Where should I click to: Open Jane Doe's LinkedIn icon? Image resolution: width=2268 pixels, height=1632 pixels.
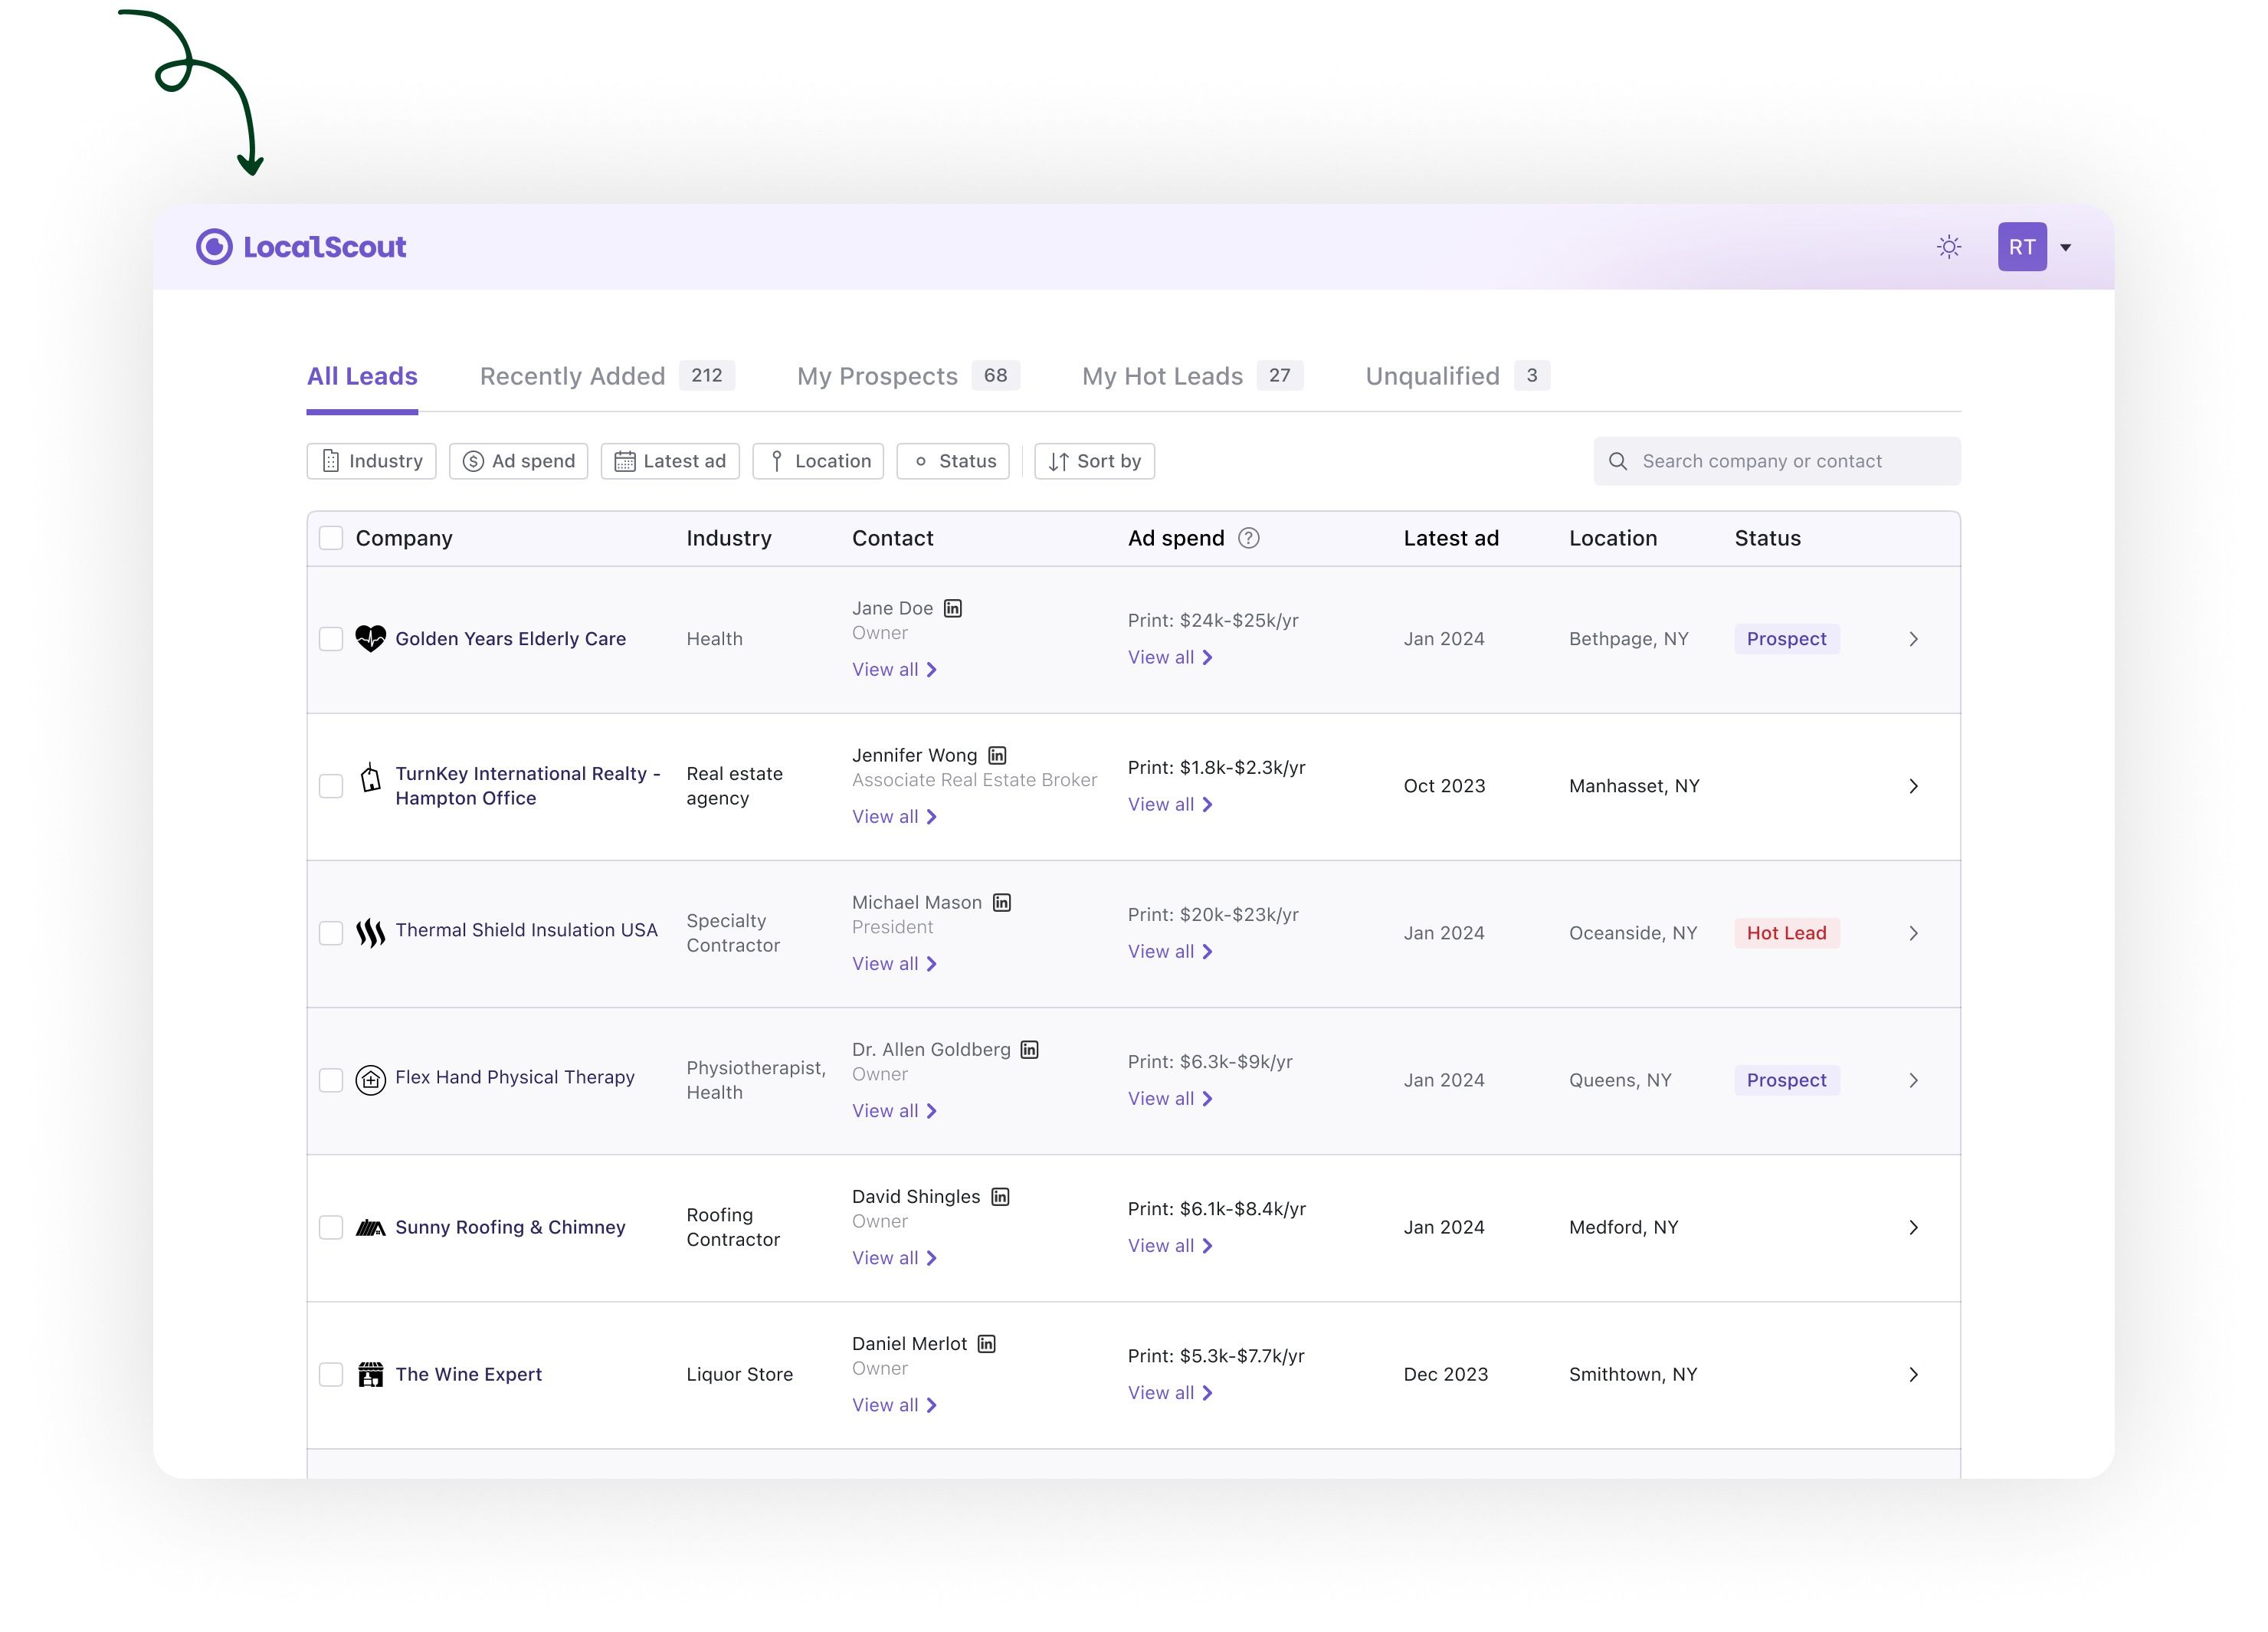(953, 608)
